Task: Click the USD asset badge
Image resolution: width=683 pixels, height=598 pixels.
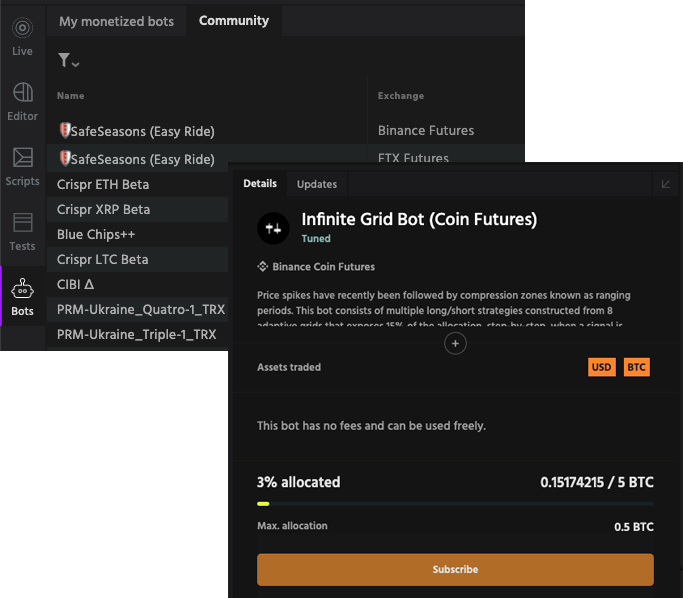Action: (x=602, y=367)
